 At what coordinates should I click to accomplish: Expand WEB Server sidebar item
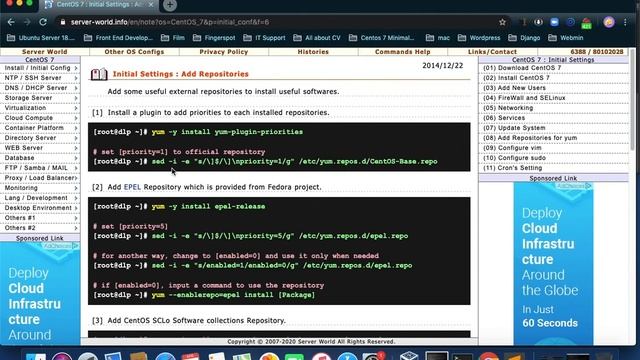tap(40, 148)
